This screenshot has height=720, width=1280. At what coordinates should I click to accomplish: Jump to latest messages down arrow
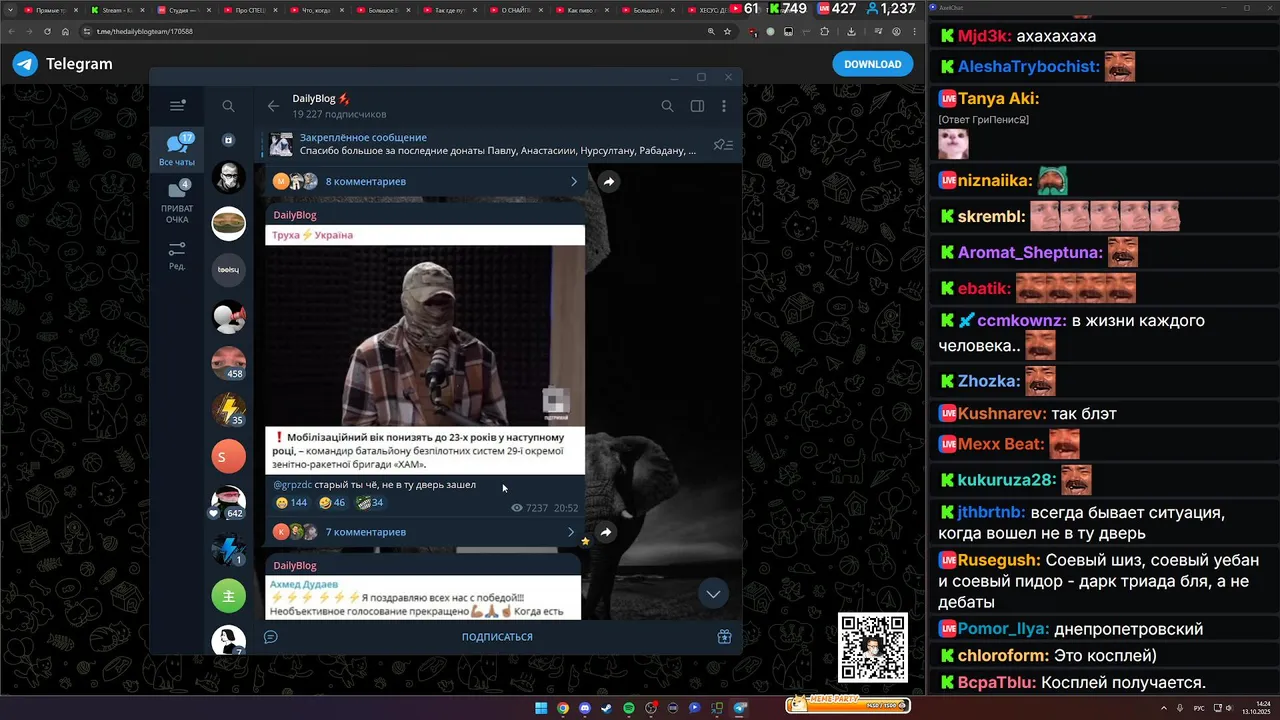point(713,594)
